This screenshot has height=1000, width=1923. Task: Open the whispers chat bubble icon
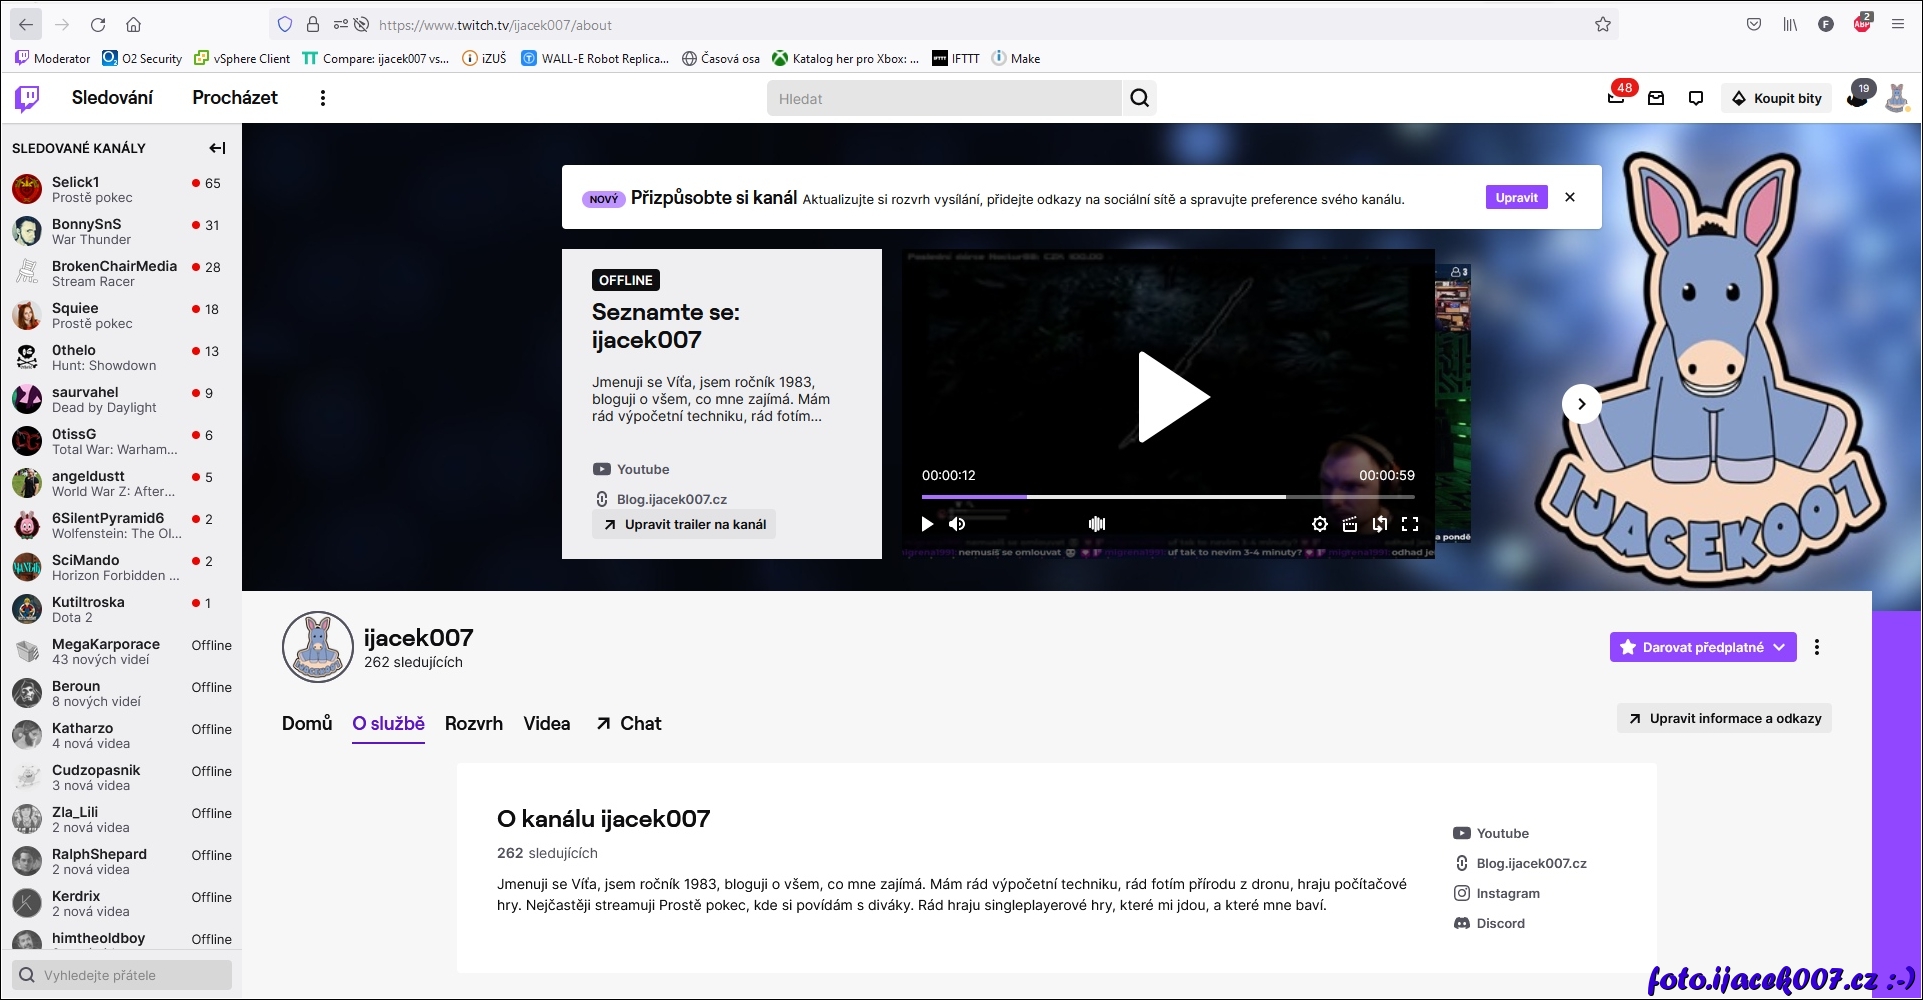click(x=1696, y=98)
